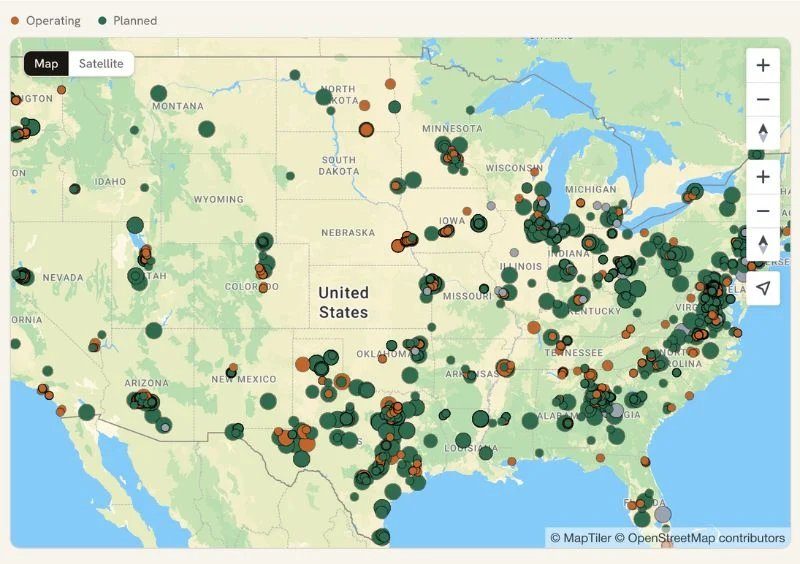
Task: Click the IDAHO state label
Action: click(x=110, y=182)
